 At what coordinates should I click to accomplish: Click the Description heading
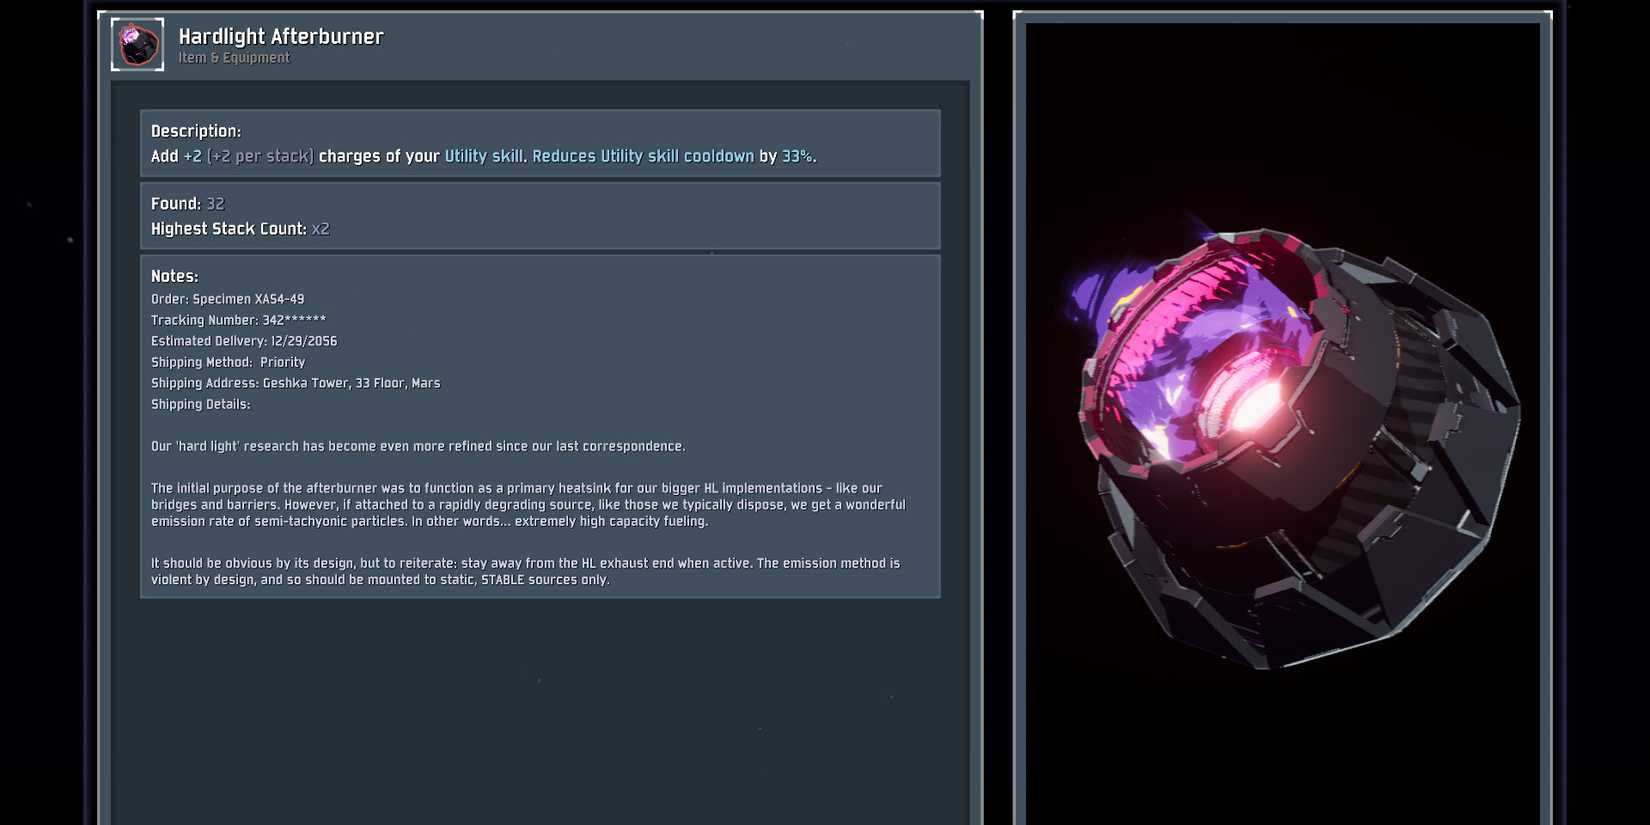coord(196,131)
